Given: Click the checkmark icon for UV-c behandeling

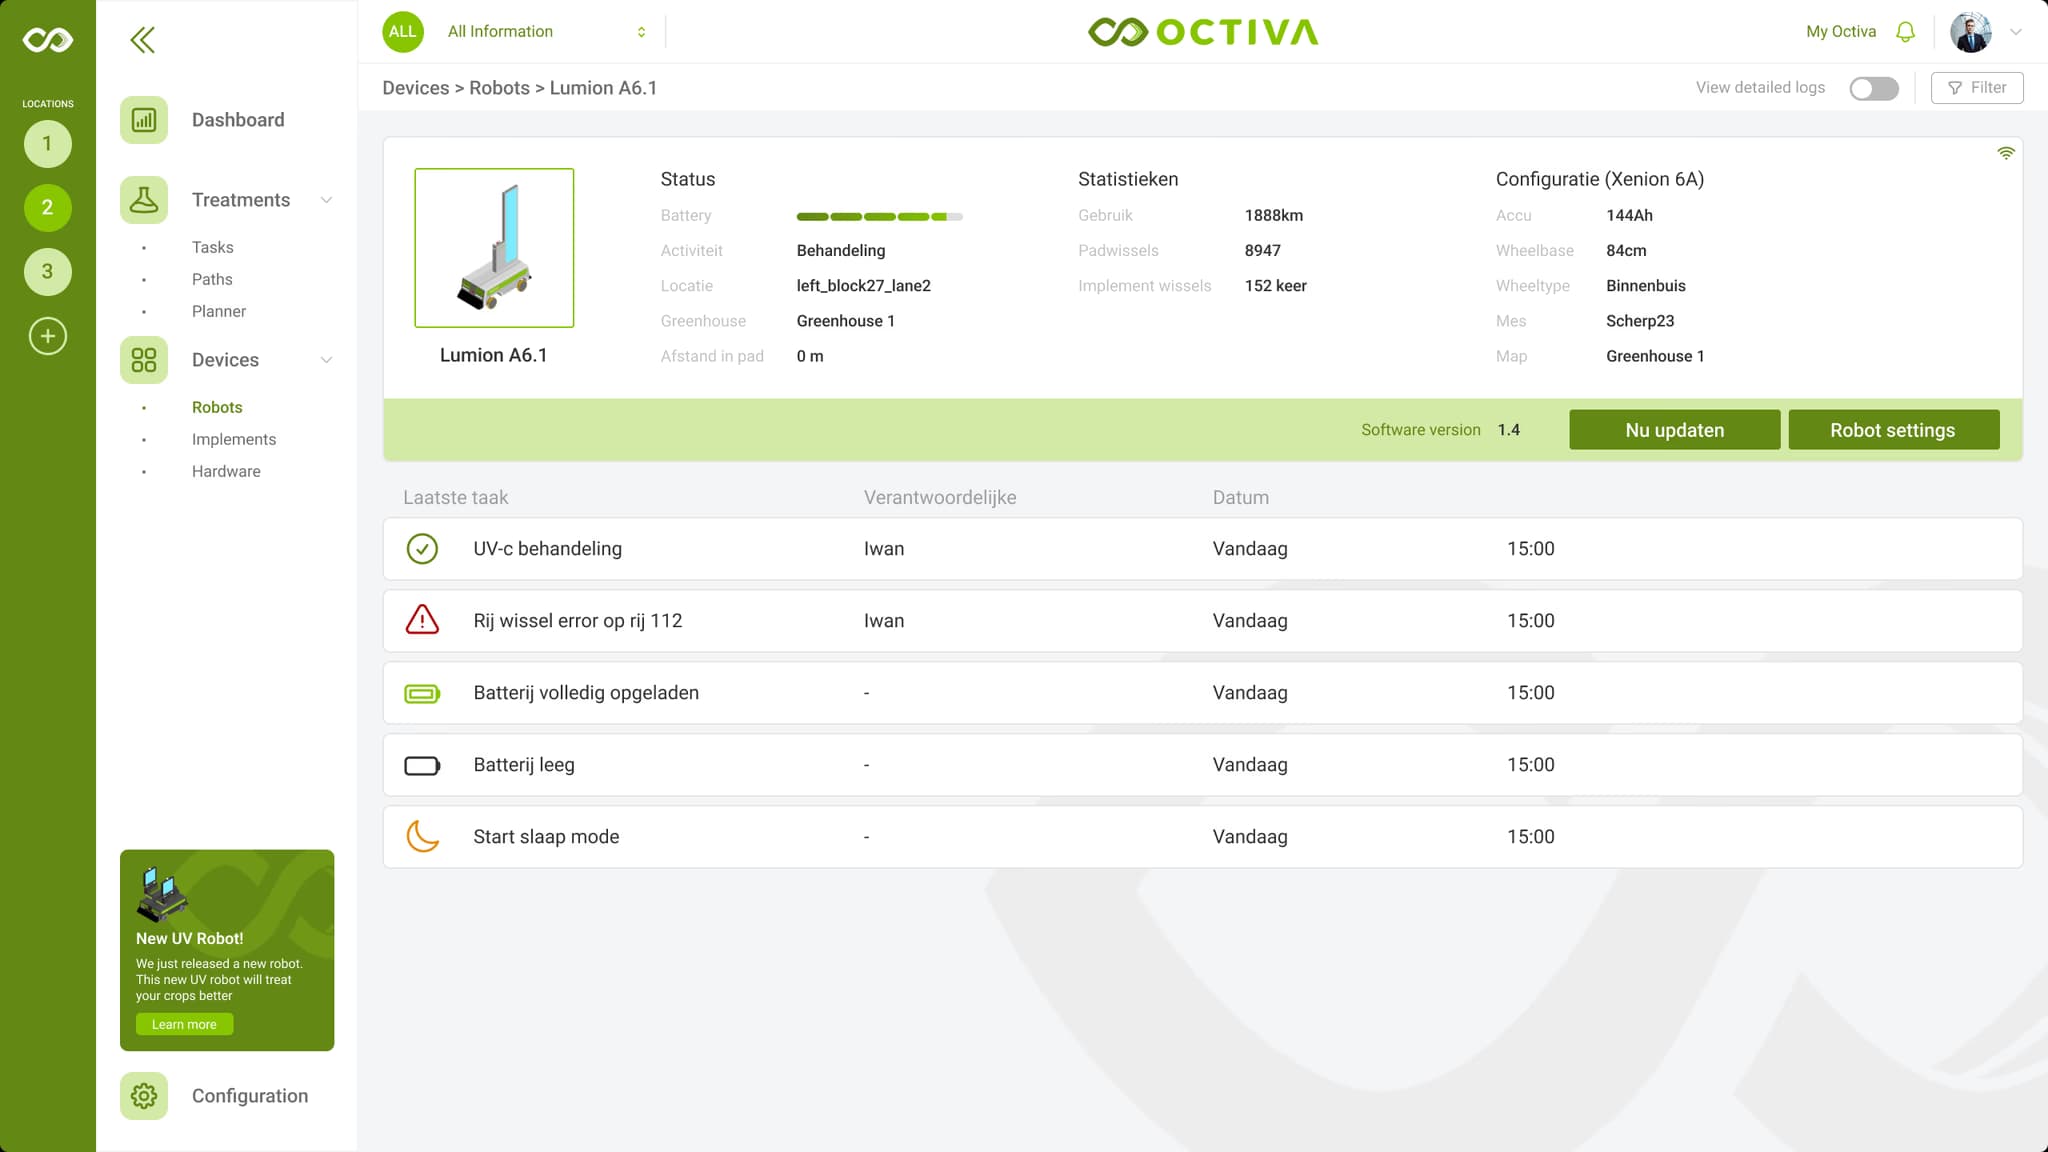Looking at the screenshot, I should (422, 549).
